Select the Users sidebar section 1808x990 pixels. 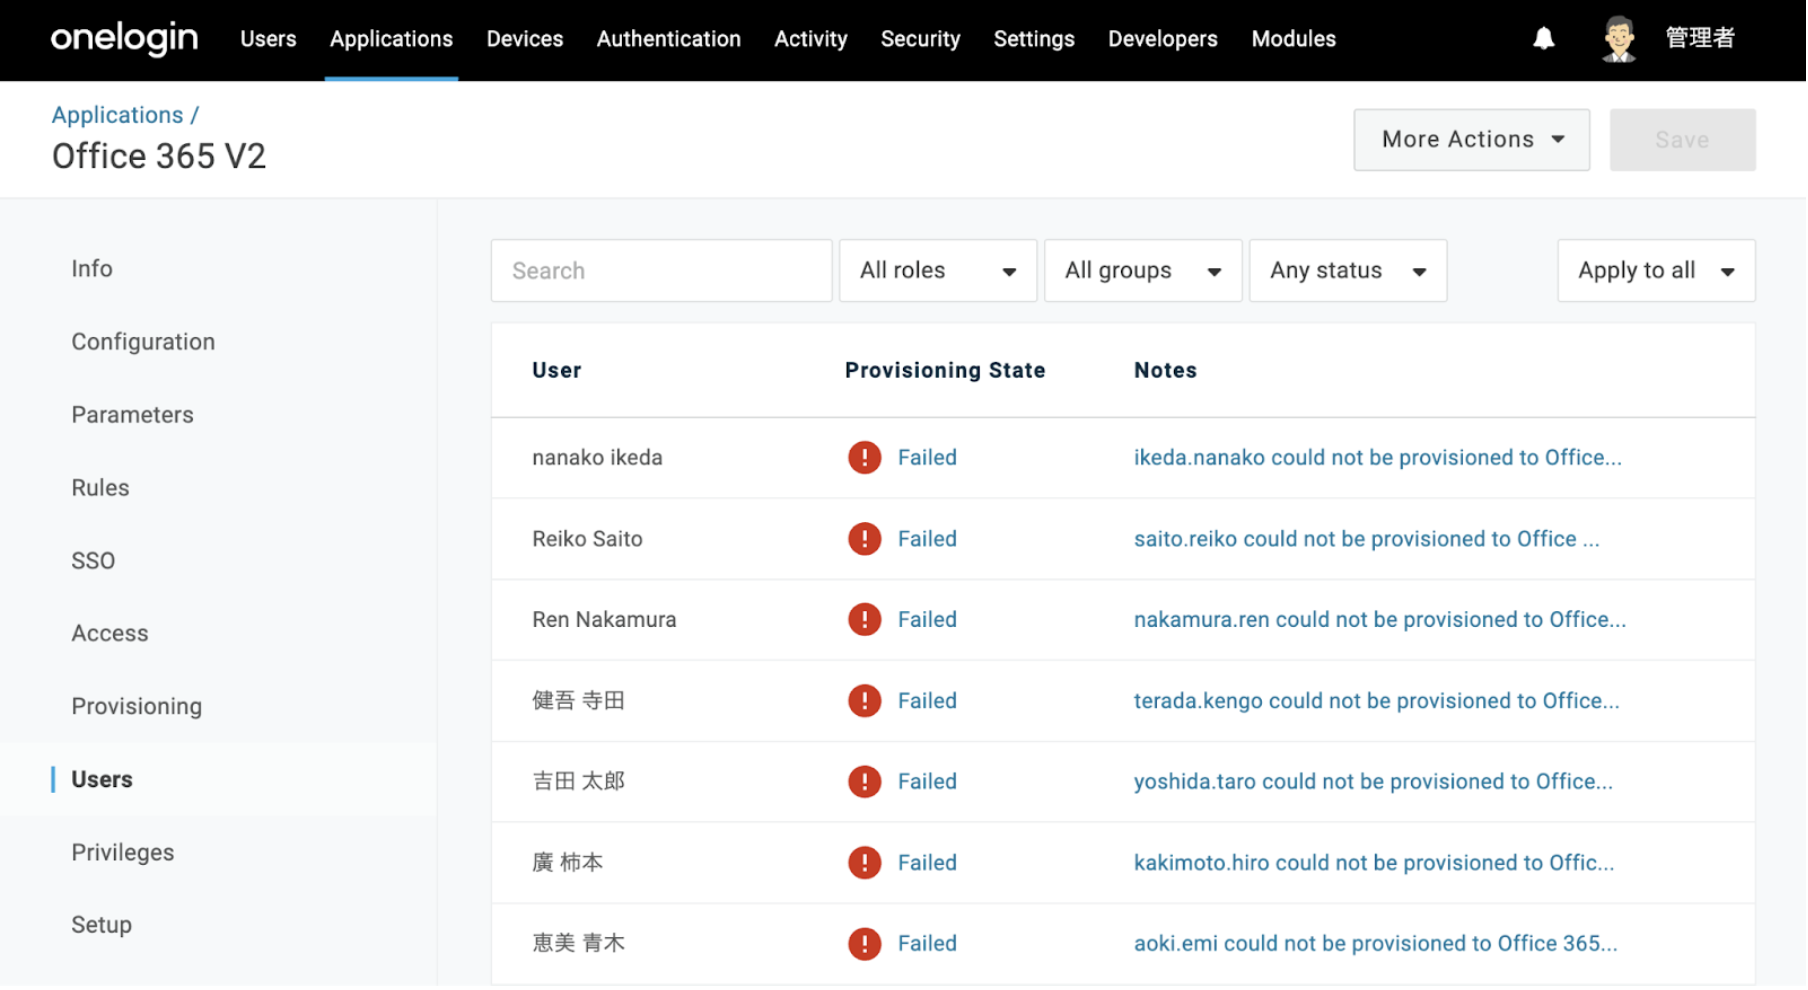tap(102, 780)
